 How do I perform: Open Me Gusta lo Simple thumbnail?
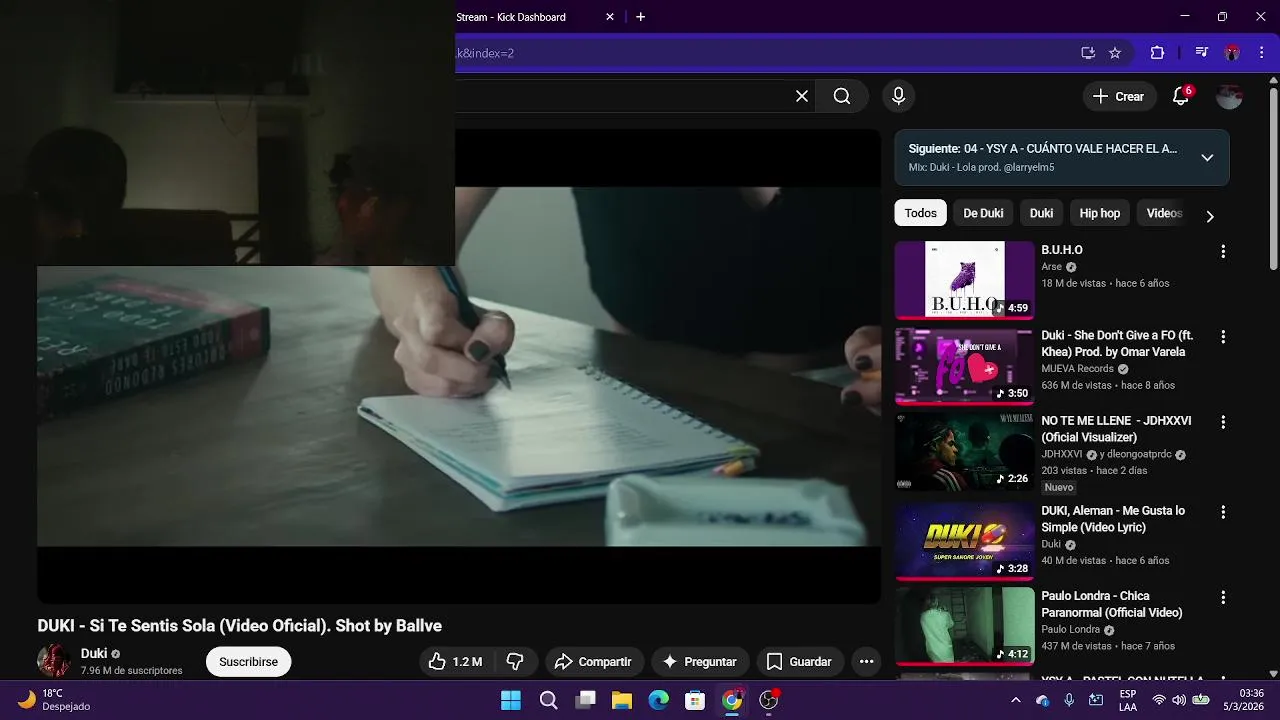(964, 541)
